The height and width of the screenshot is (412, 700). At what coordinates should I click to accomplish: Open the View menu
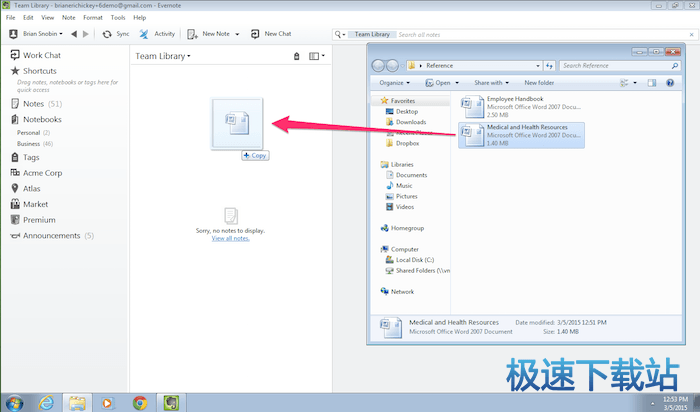pyautogui.click(x=47, y=17)
